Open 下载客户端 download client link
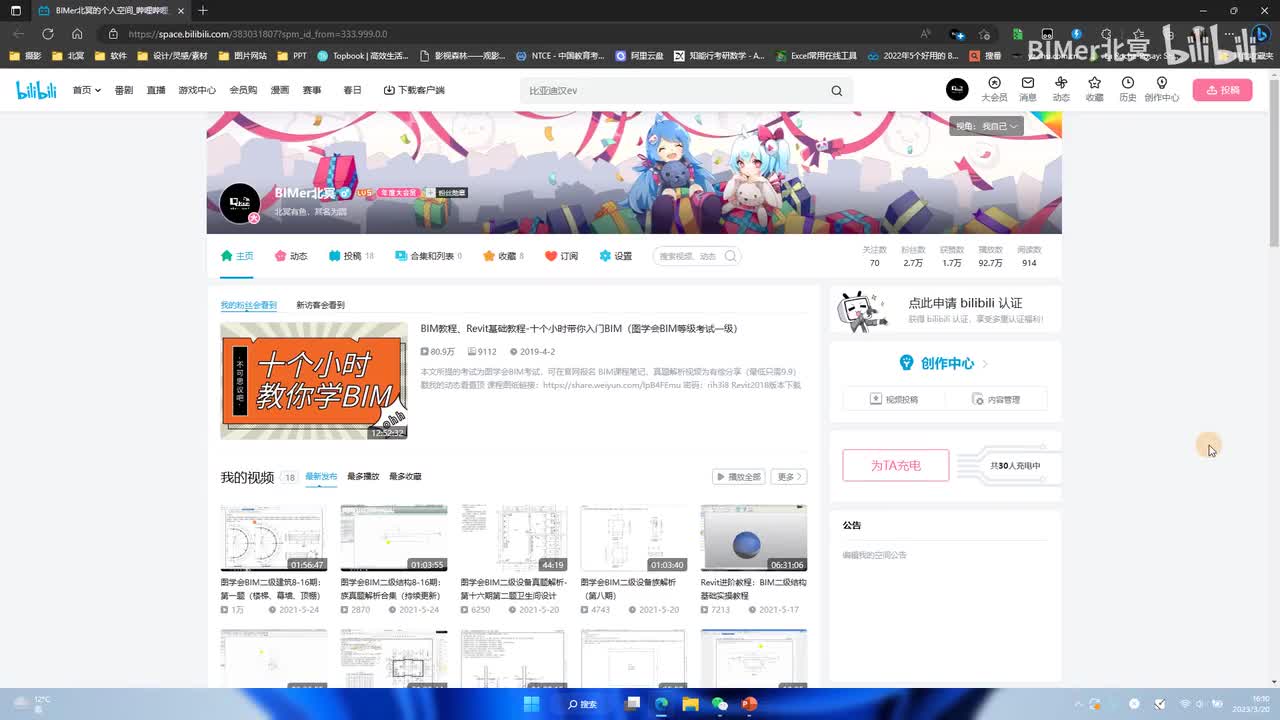Image resolution: width=1280 pixels, height=720 pixels. click(x=414, y=90)
